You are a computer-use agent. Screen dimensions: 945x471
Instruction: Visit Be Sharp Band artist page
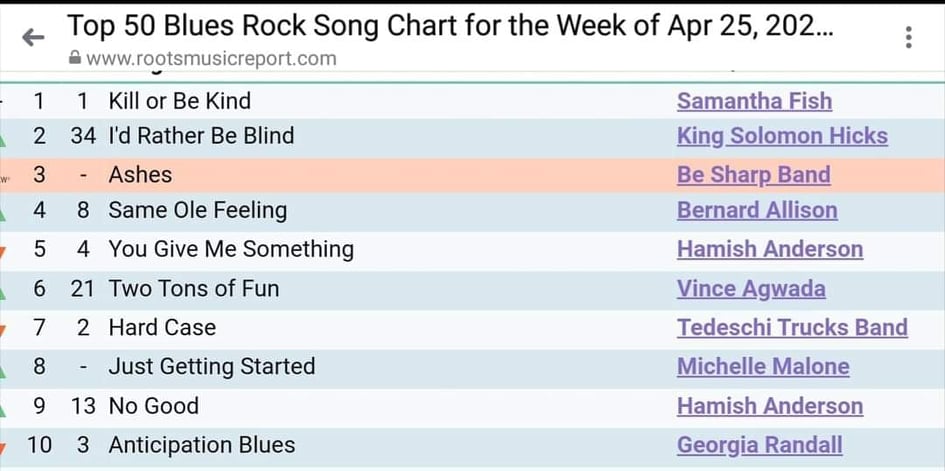click(x=754, y=175)
